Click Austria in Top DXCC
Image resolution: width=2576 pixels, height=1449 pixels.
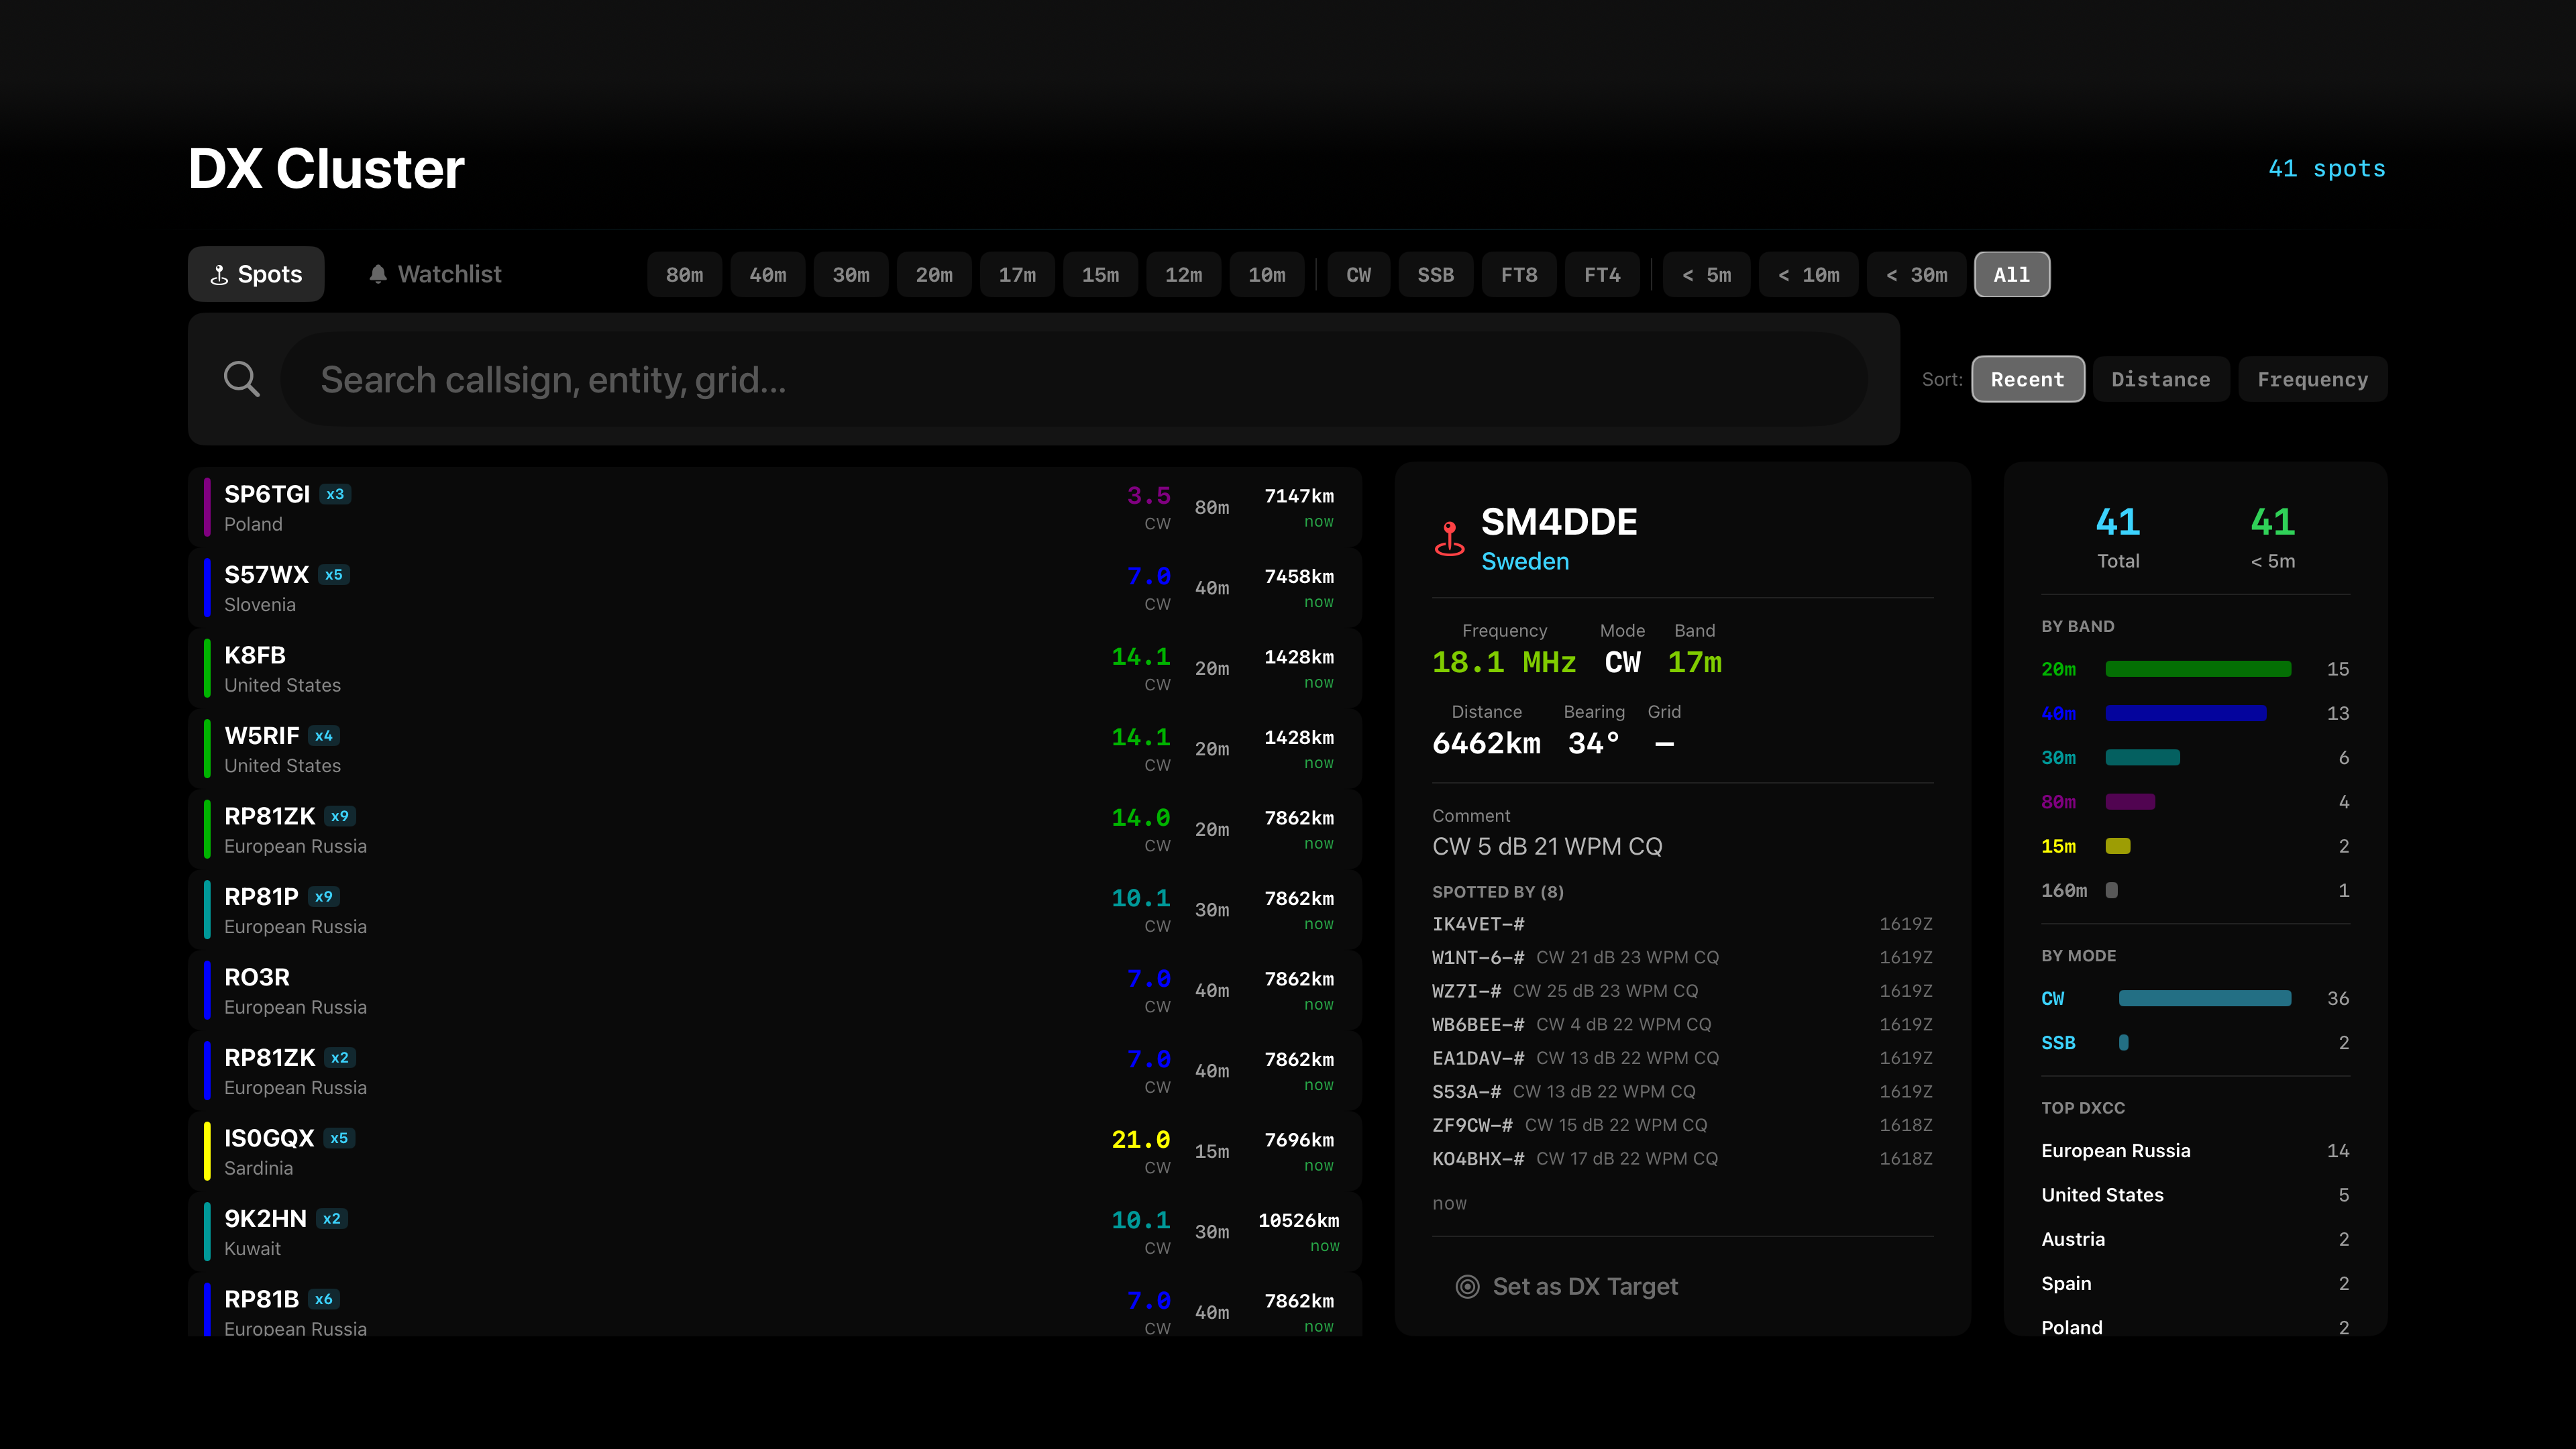pos(2195,1239)
